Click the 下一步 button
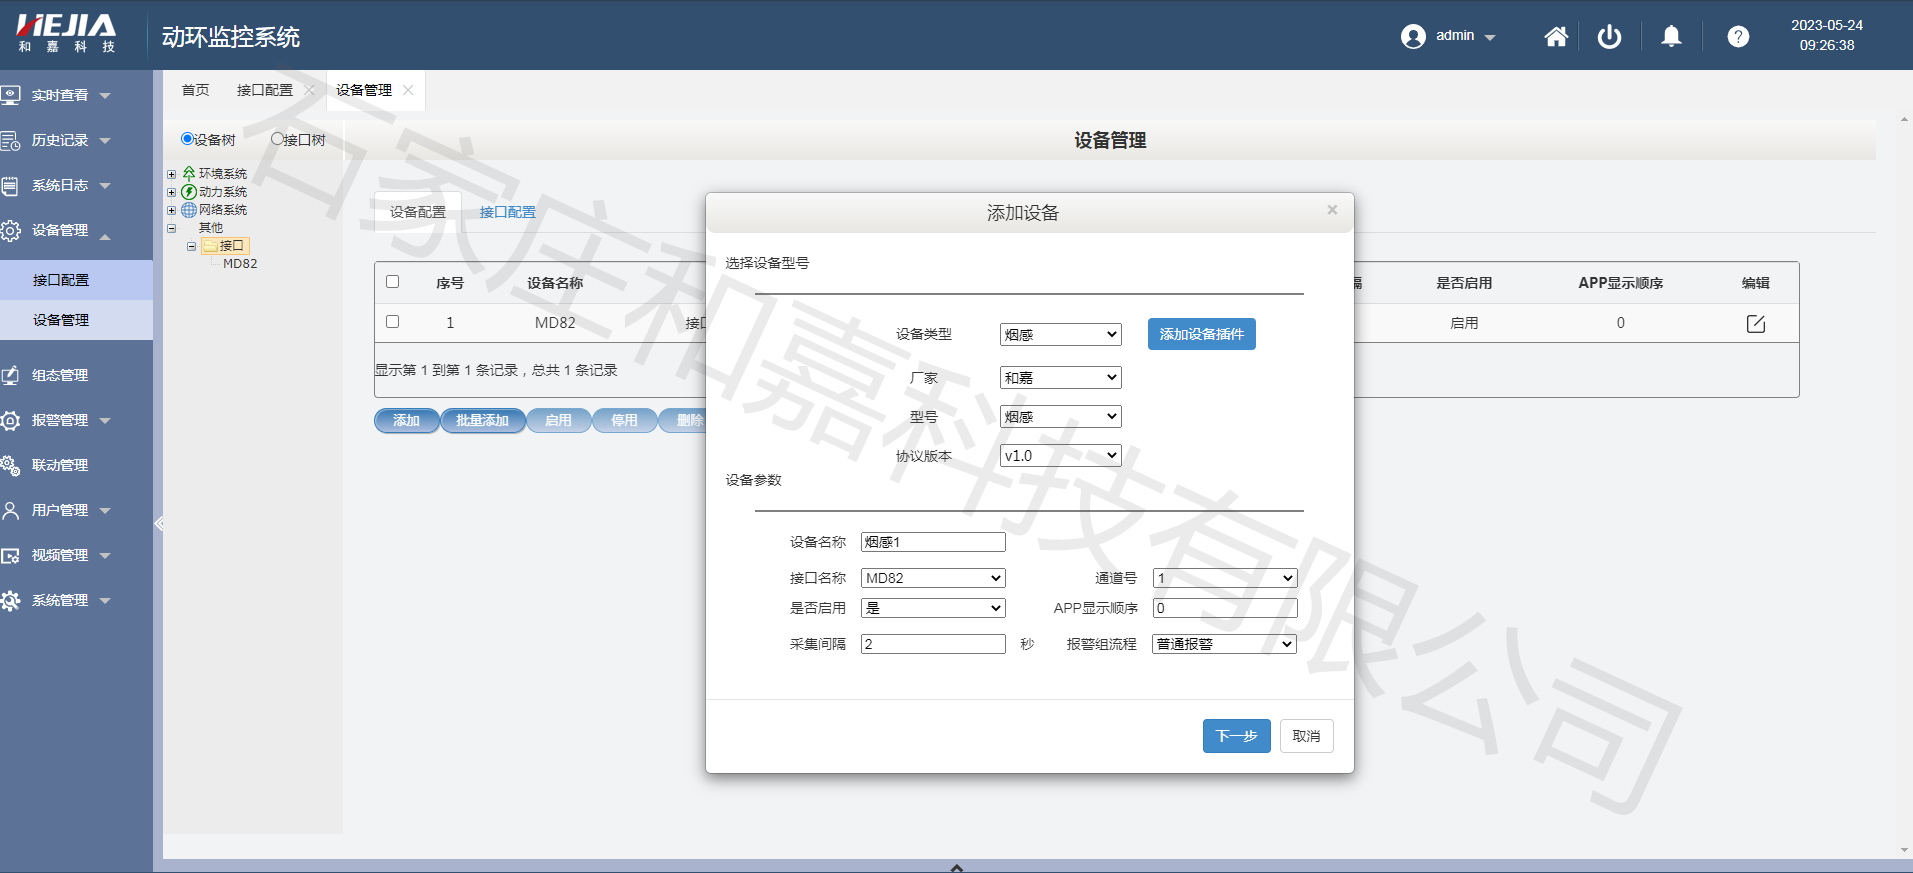 [x=1236, y=736]
